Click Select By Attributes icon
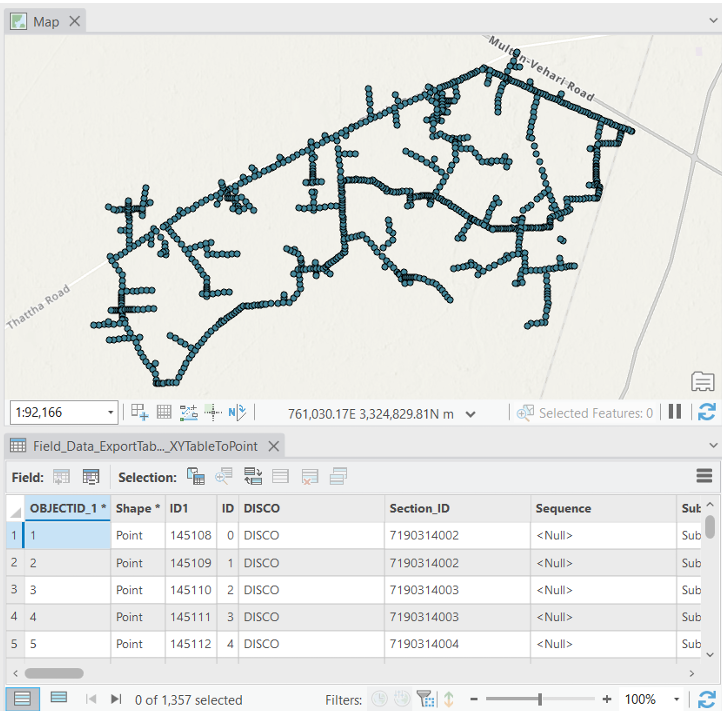This screenshot has width=722, height=711. pyautogui.click(x=196, y=476)
